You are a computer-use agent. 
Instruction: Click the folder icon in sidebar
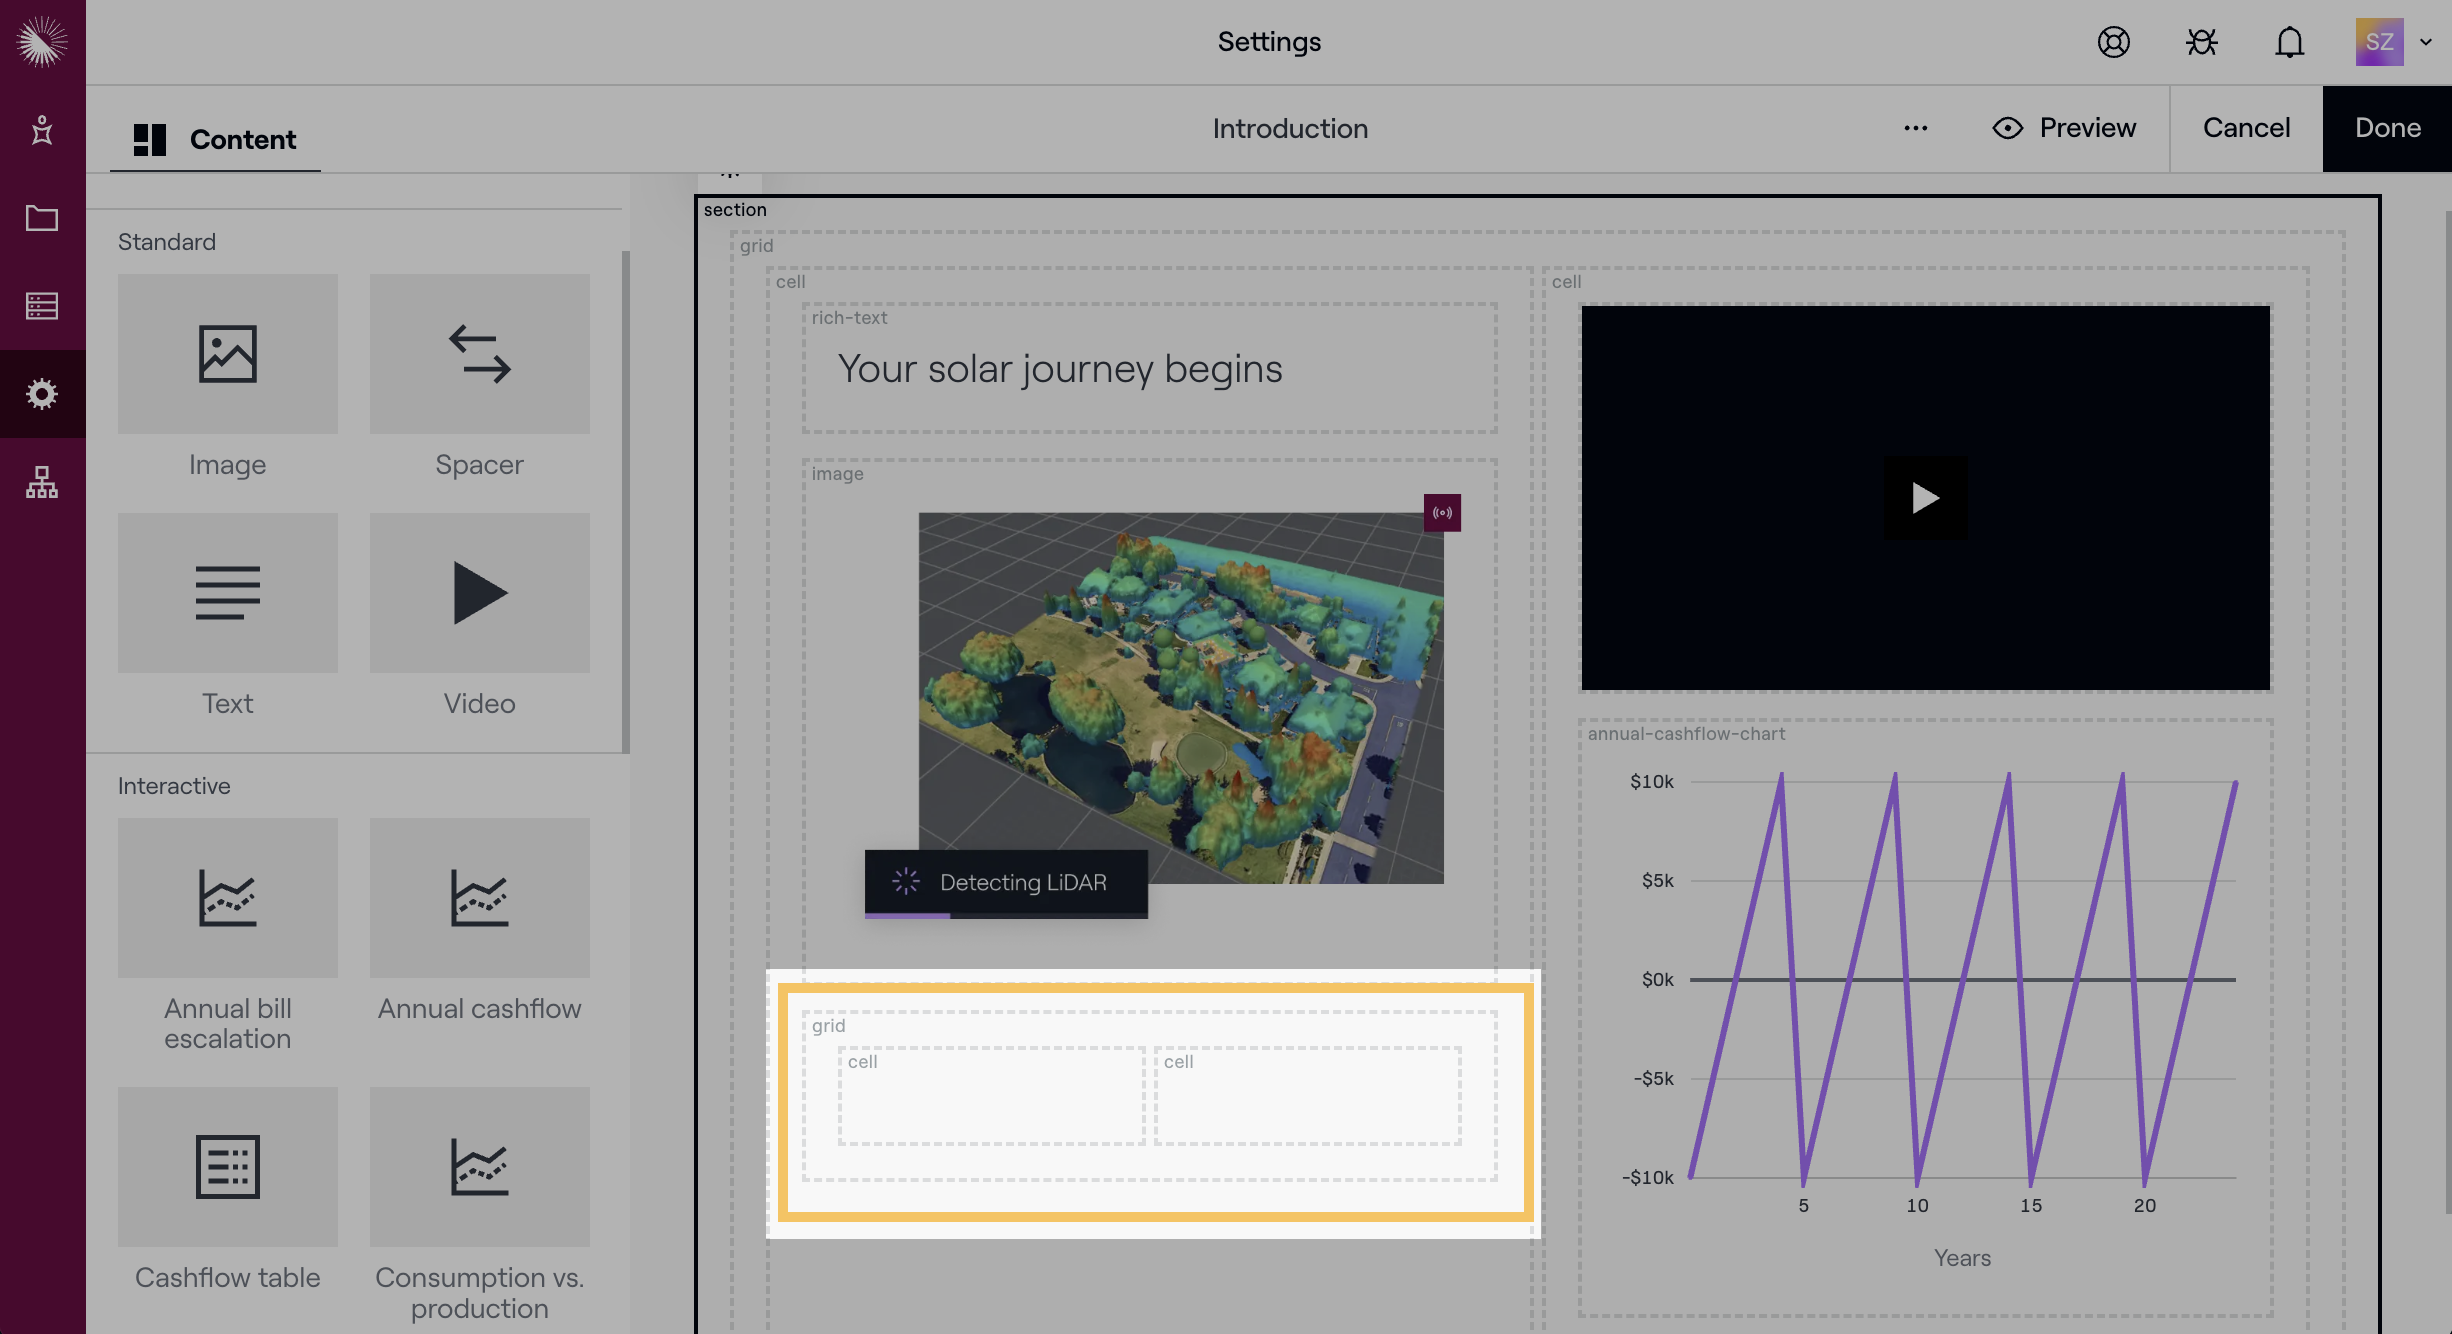tap(42, 218)
